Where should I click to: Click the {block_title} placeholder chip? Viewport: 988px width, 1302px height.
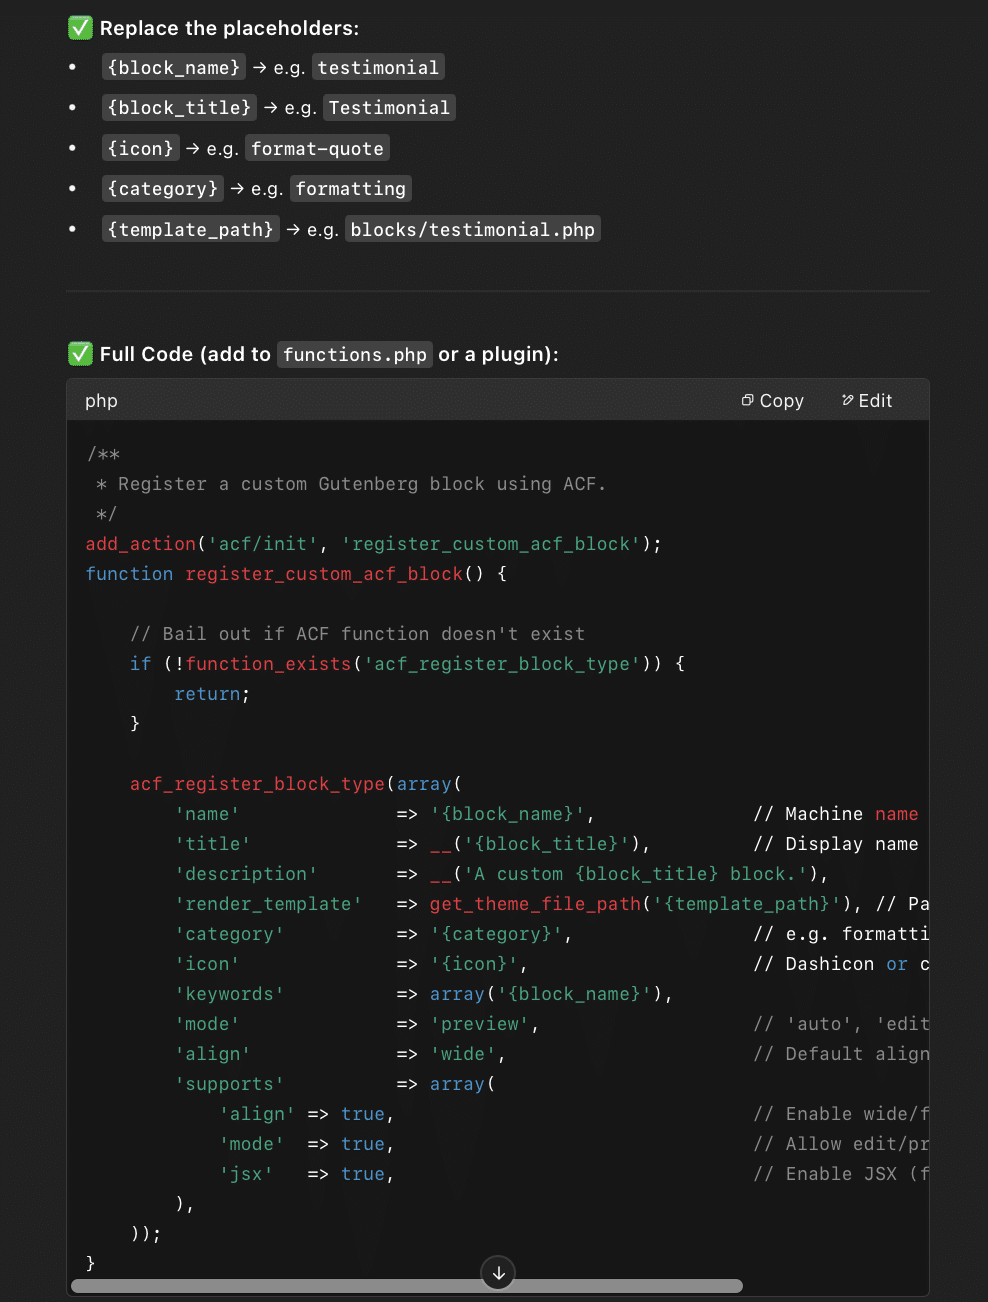tap(179, 107)
